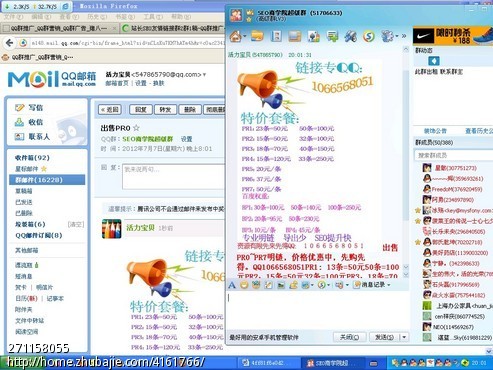
Task: Open the group album photo icon
Action: tap(295, 36)
